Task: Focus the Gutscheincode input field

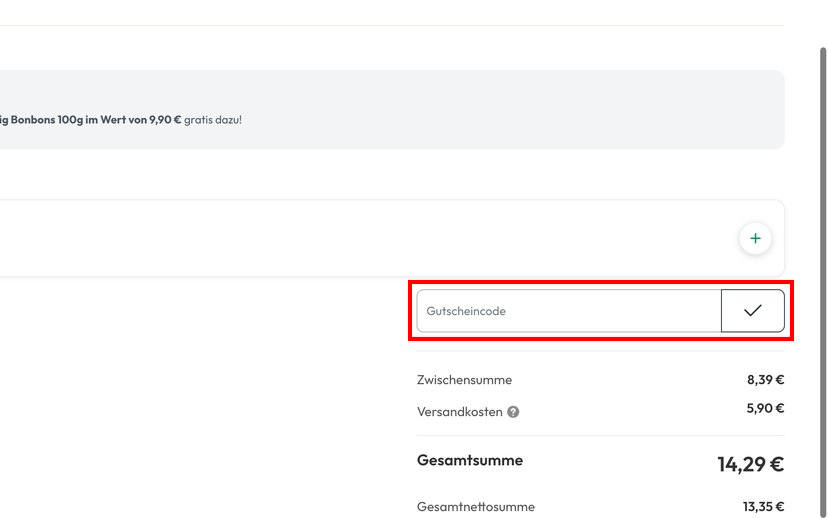Action: [569, 310]
